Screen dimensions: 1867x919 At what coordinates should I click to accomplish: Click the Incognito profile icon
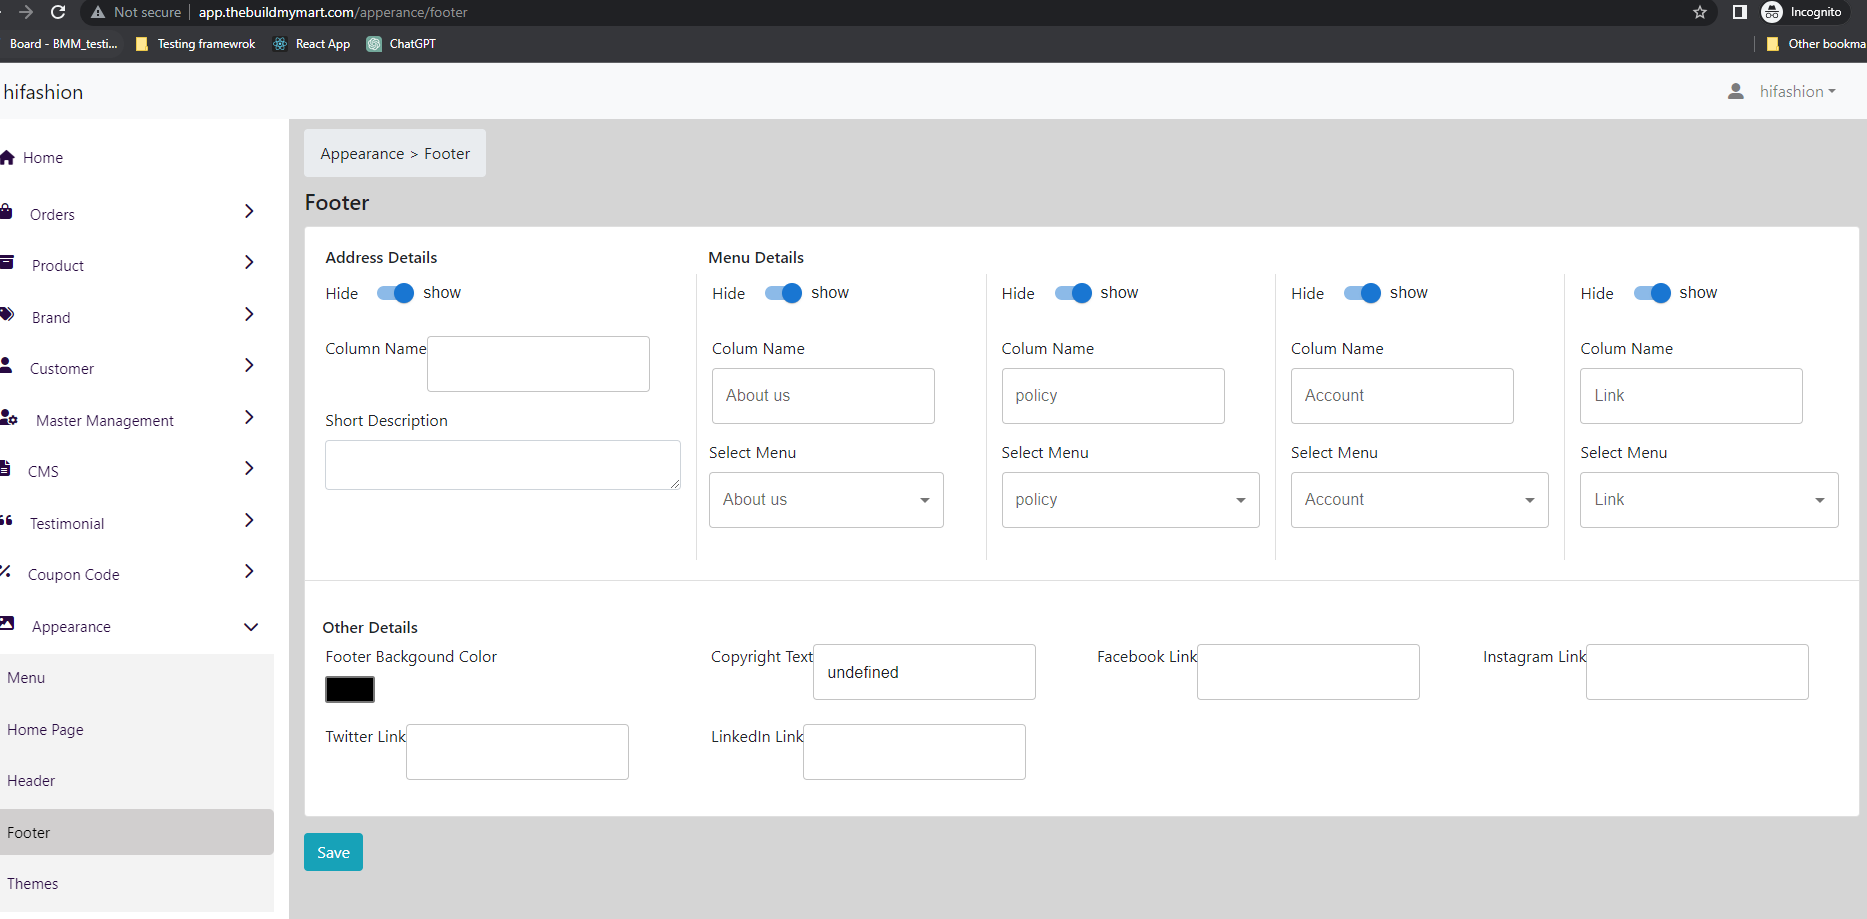pos(1772,12)
